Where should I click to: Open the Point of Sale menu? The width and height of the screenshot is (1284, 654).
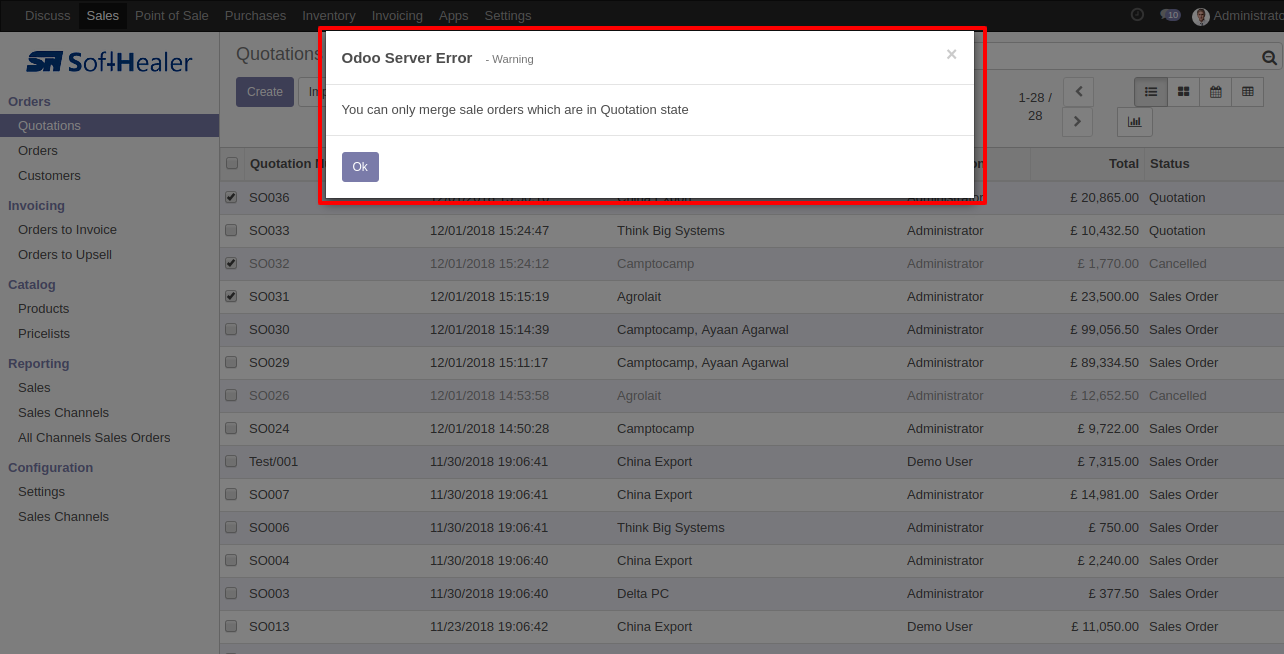point(171,15)
